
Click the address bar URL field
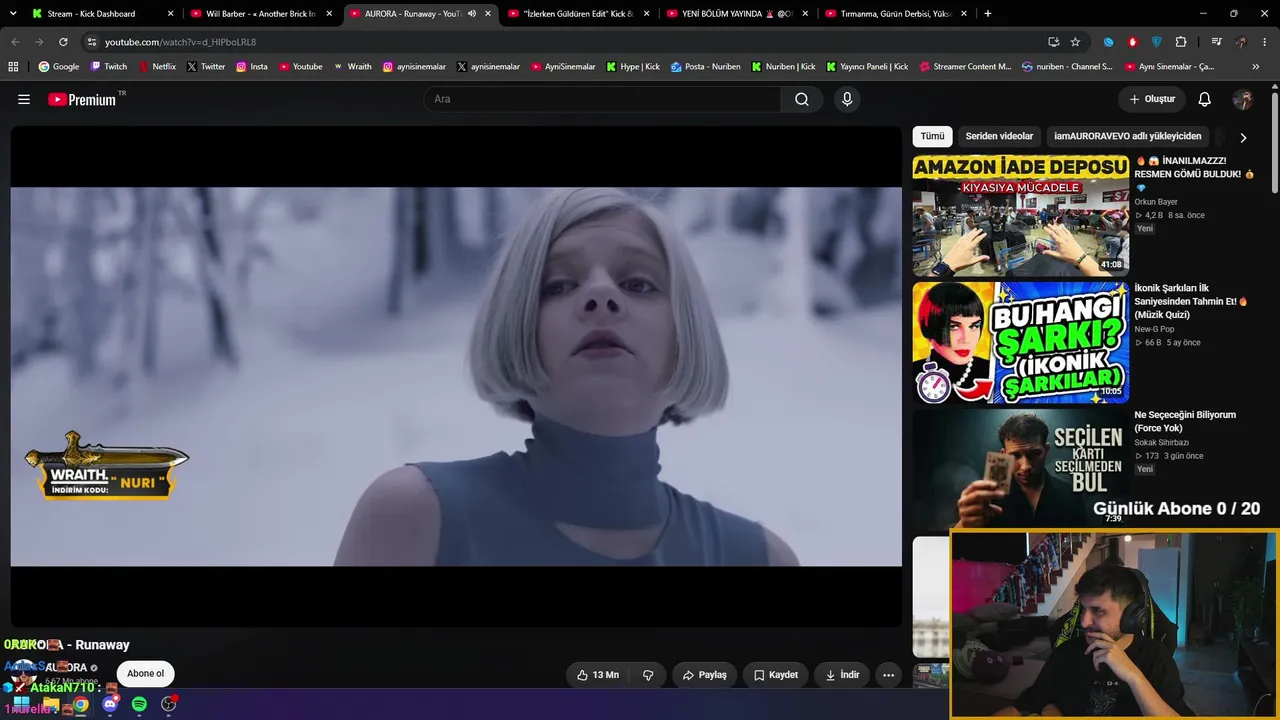tap(560, 42)
